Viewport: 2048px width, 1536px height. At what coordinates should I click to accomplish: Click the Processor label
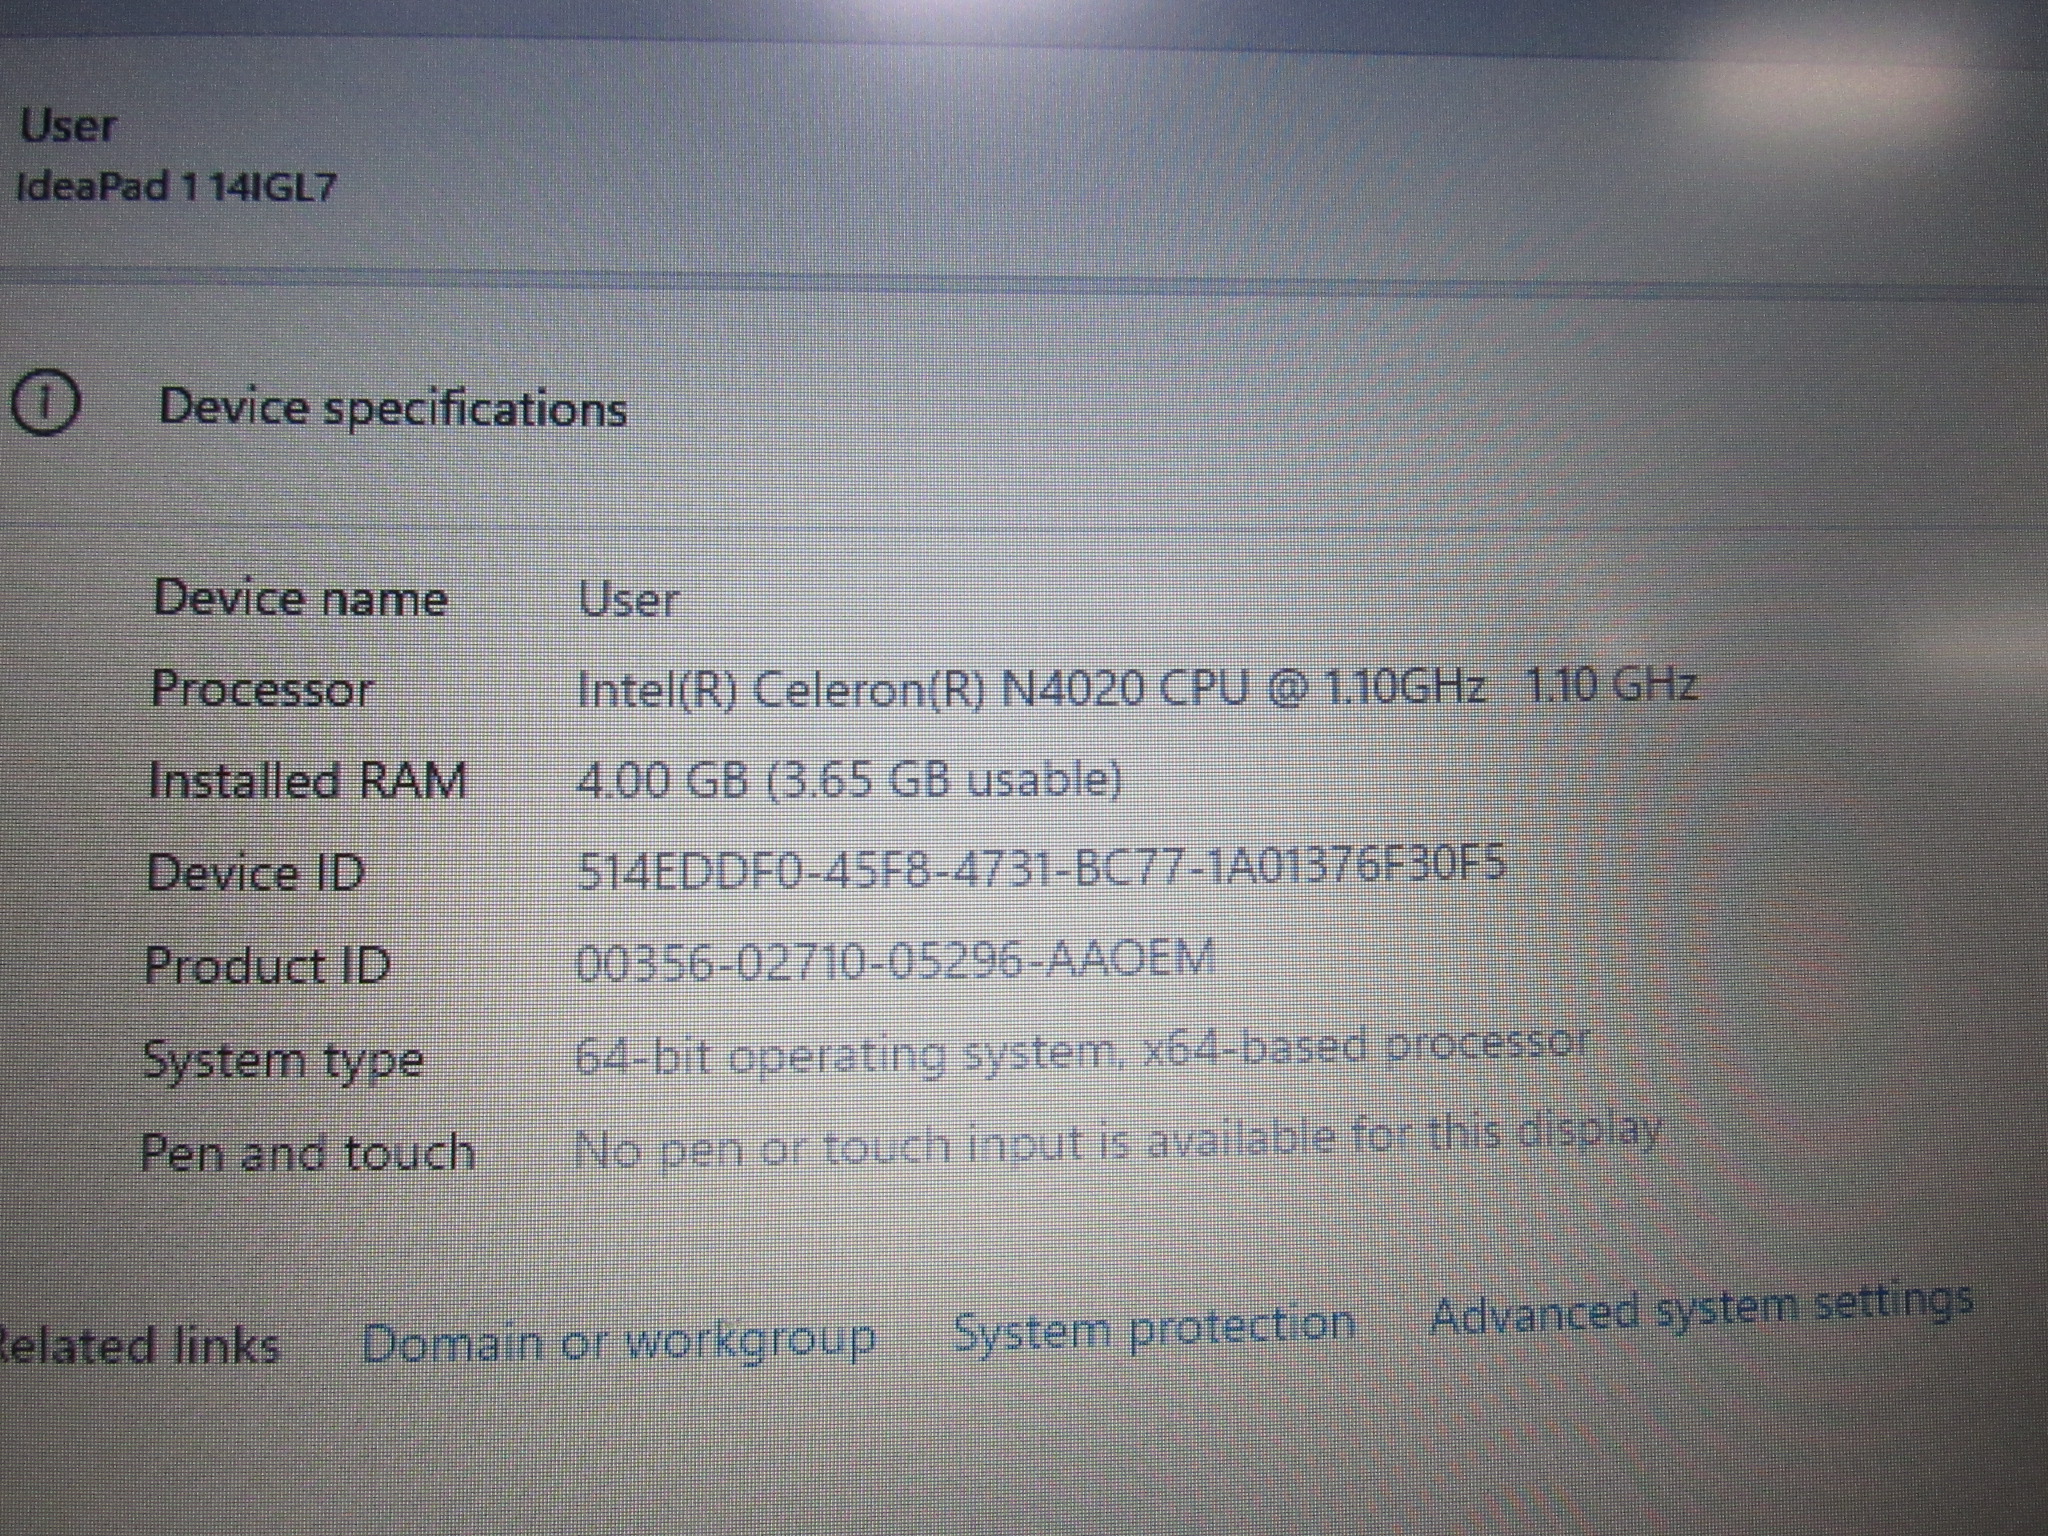tap(262, 689)
